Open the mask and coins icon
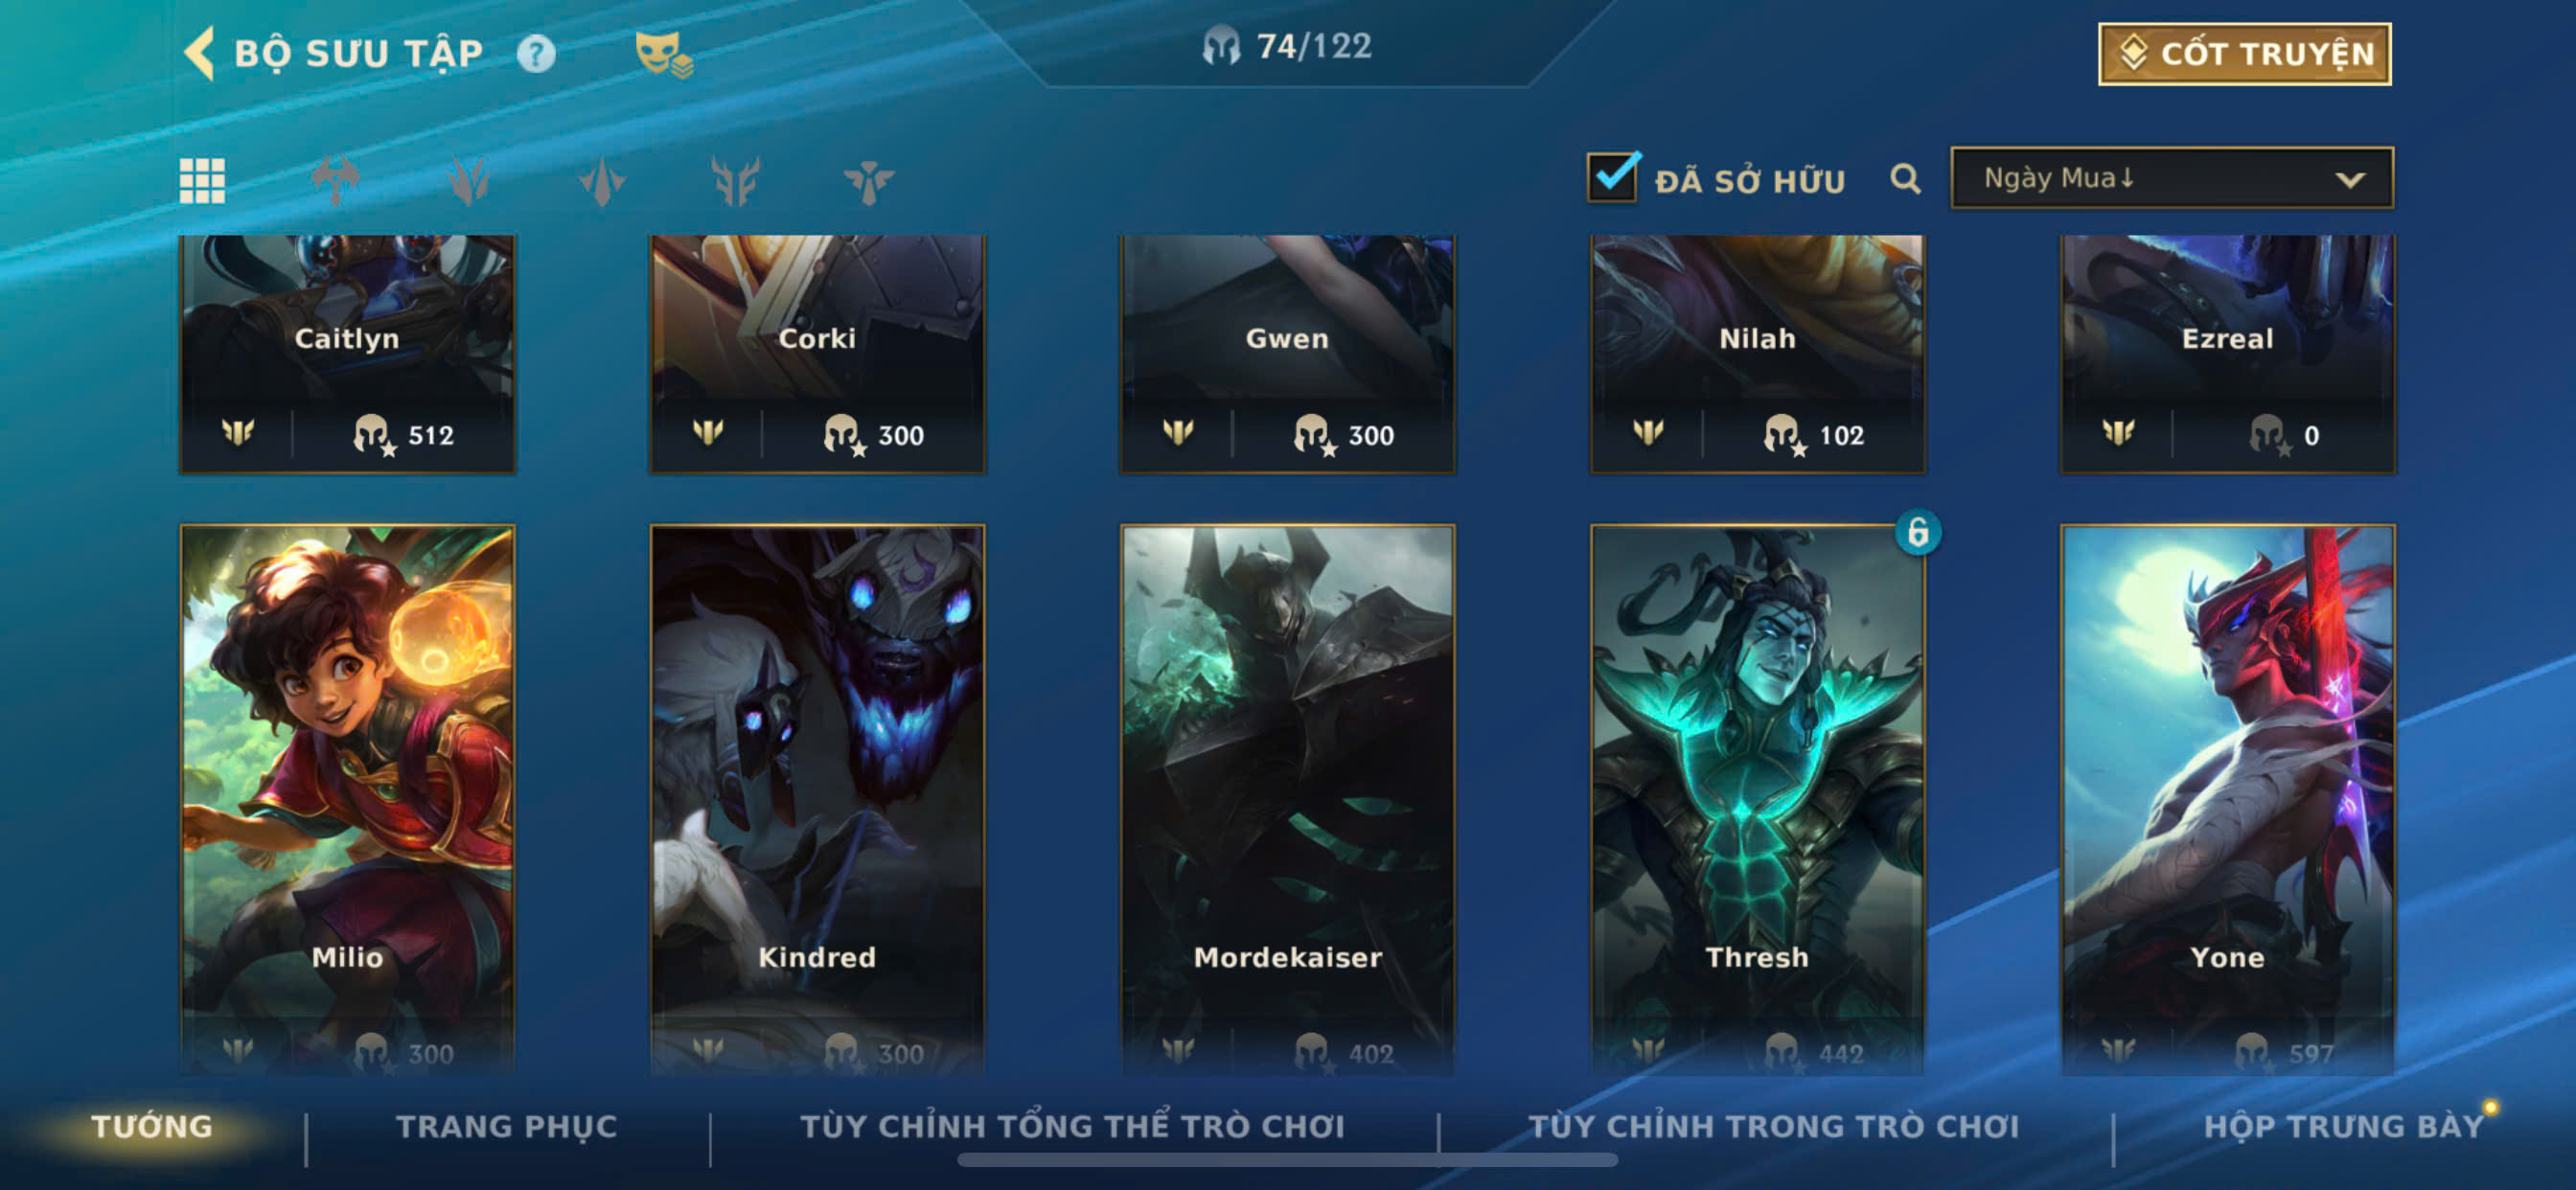Viewport: 2576px width, 1190px height. pos(664,53)
